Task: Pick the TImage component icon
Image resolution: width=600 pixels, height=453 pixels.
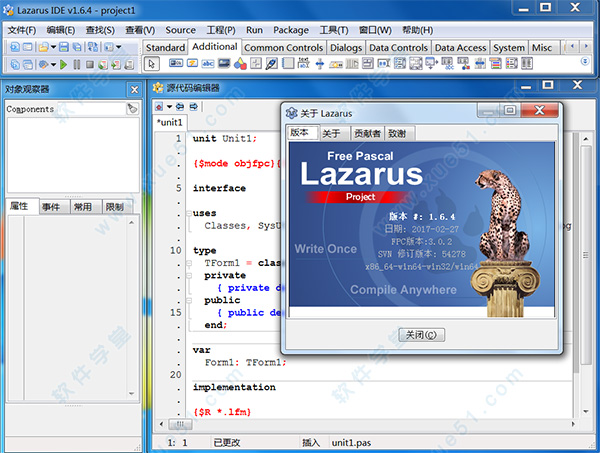Action: pyautogui.click(x=224, y=63)
